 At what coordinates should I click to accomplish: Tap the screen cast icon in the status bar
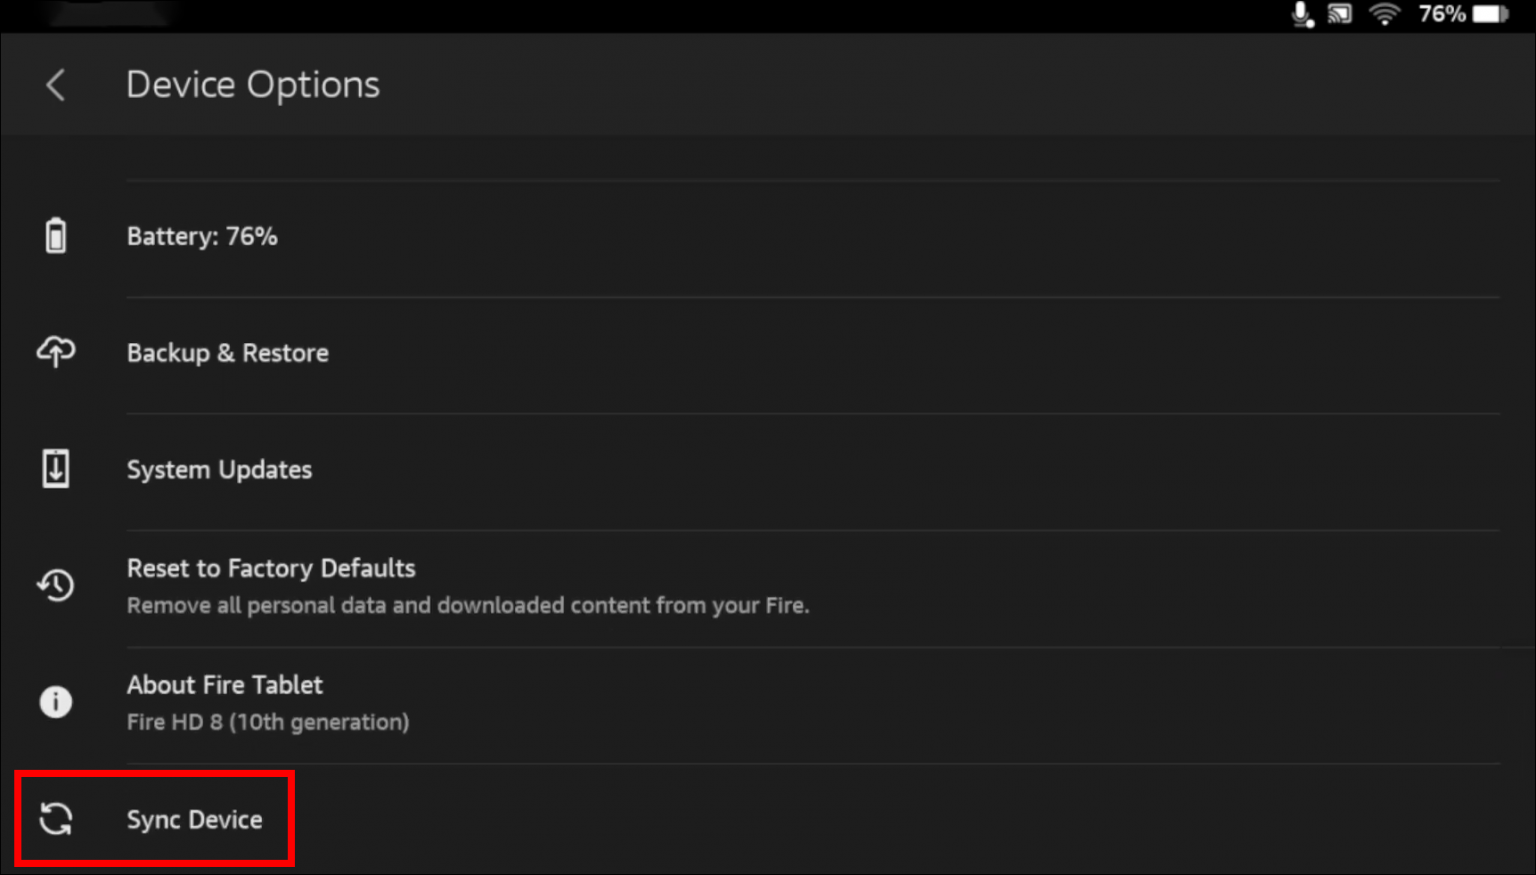[x=1340, y=14]
